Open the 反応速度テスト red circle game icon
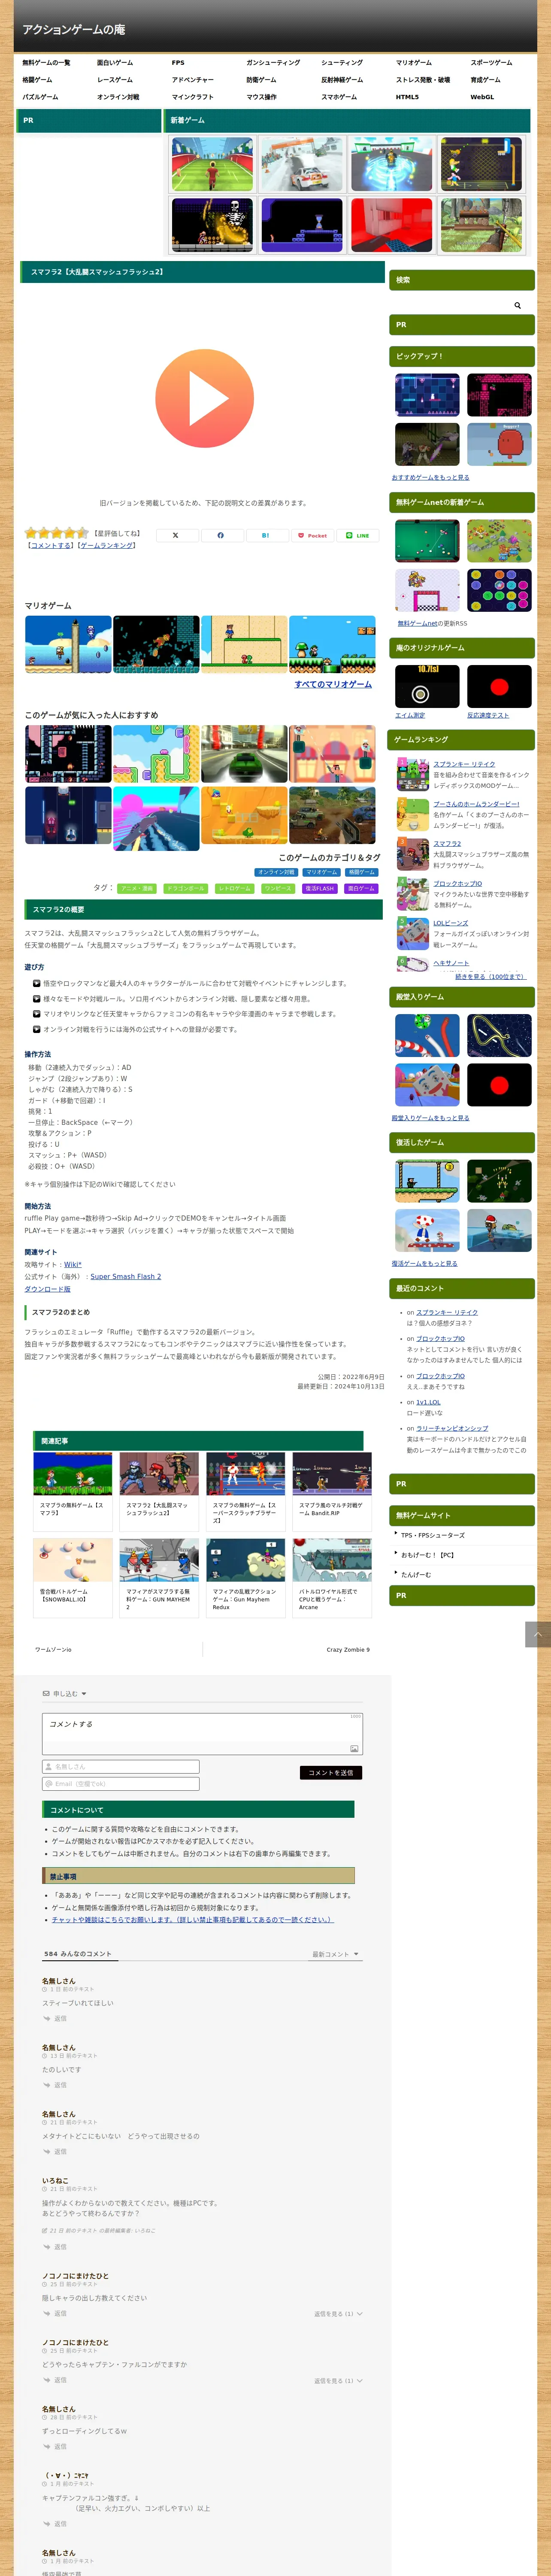551x2576 pixels. click(x=499, y=686)
